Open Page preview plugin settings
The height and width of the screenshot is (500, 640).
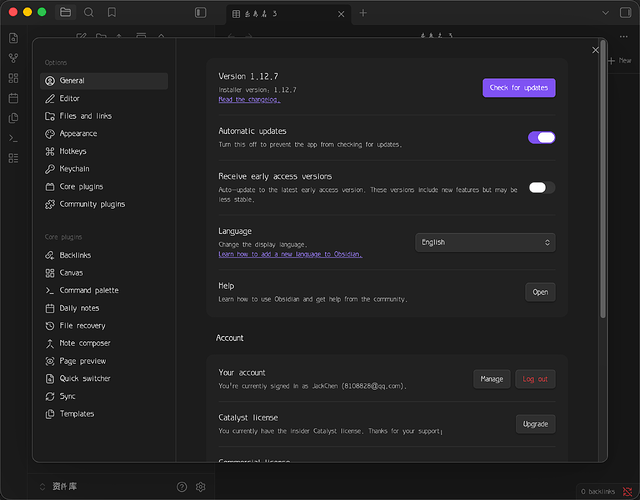(104, 361)
